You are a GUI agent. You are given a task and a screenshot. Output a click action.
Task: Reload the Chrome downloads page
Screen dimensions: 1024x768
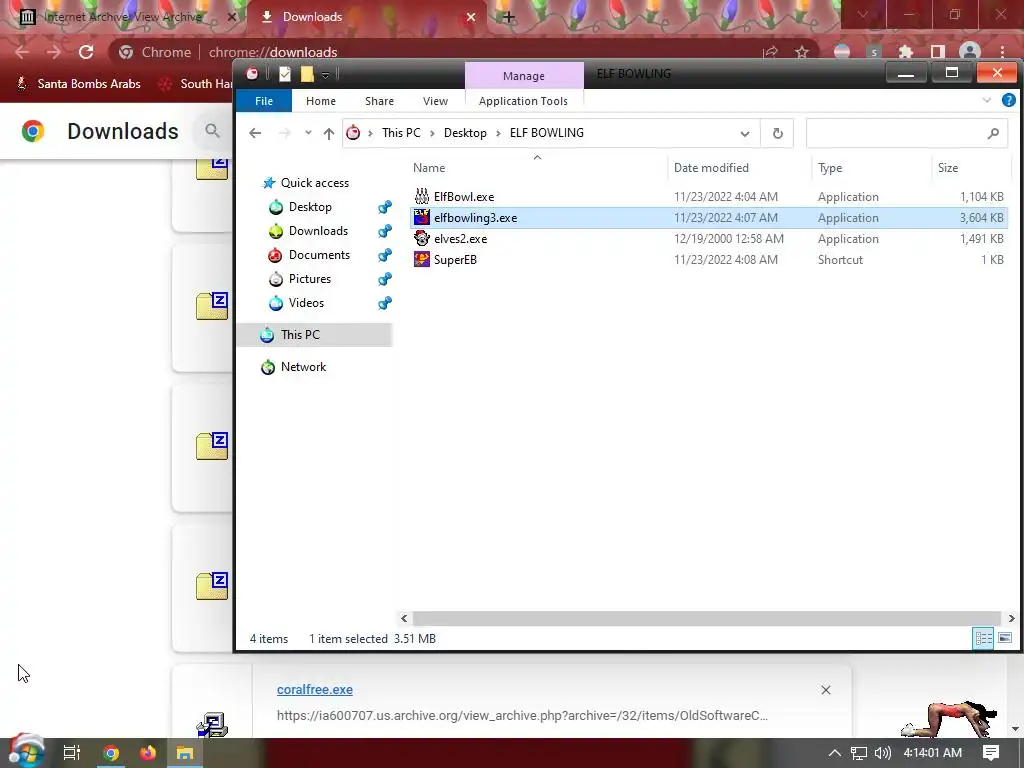tap(86, 52)
